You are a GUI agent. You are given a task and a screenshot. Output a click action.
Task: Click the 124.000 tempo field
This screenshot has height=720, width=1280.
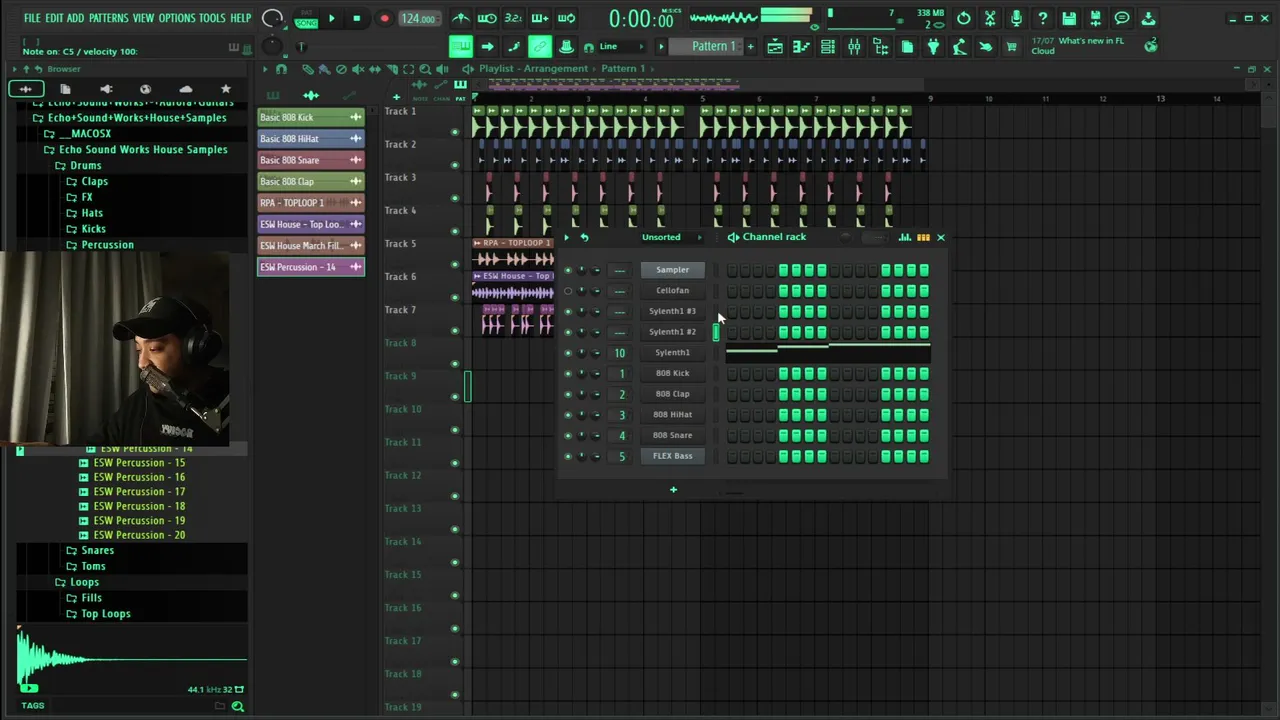(418, 18)
